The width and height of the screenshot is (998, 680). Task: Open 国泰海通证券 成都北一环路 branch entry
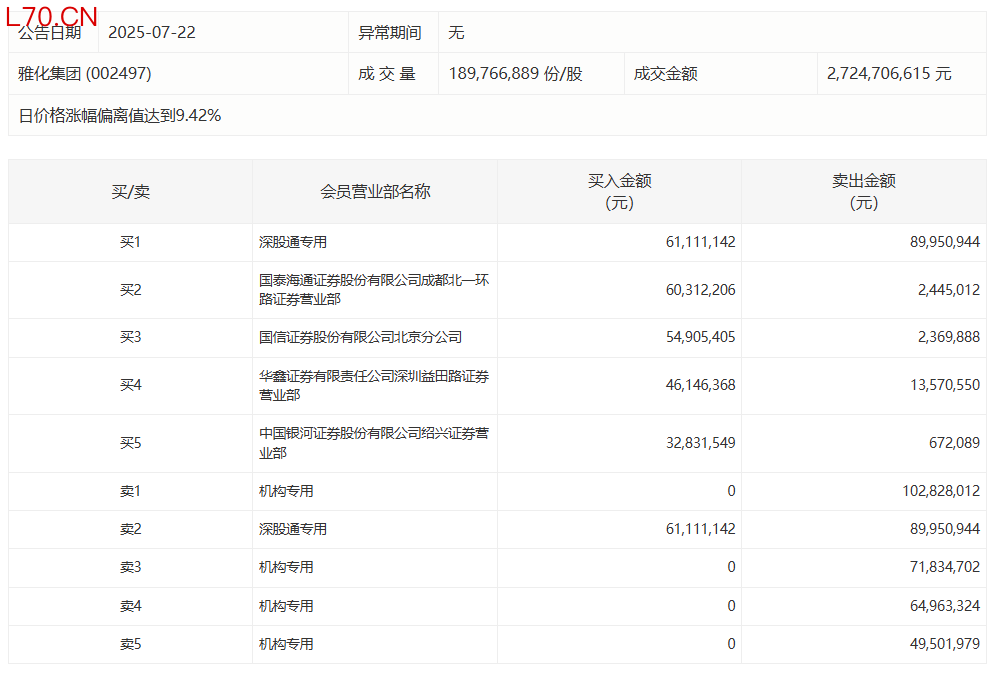pos(373,290)
